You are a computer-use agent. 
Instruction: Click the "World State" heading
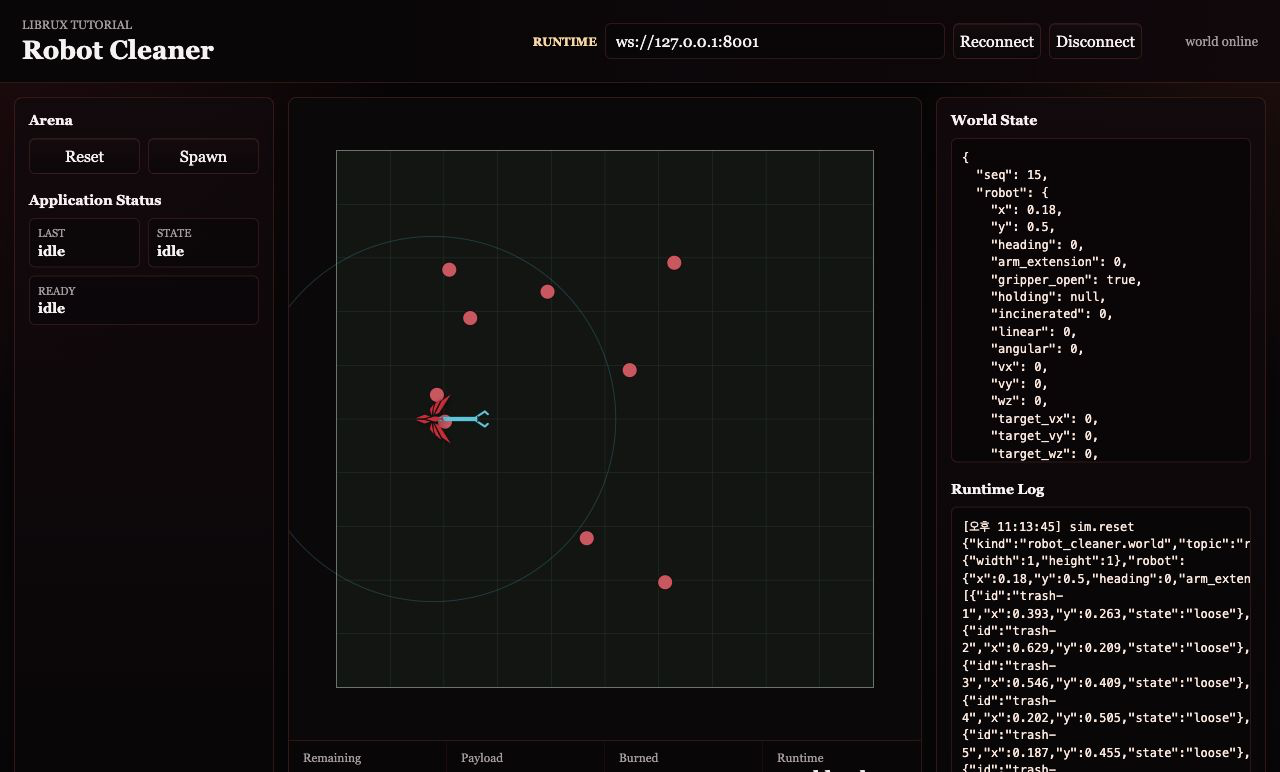[x=994, y=120]
